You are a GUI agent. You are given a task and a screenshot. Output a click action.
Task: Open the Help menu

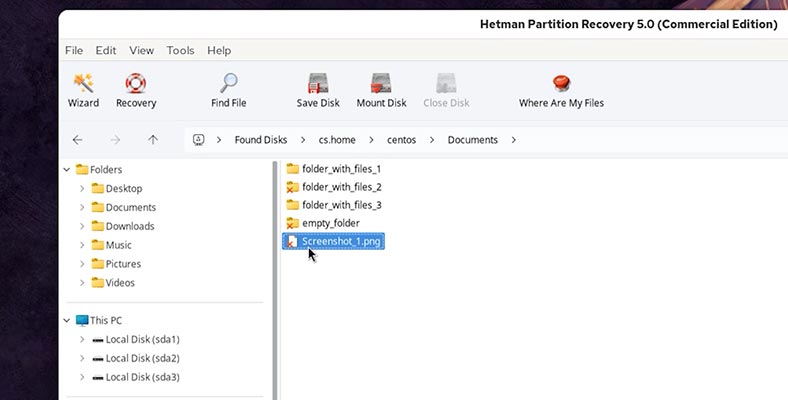[219, 50]
